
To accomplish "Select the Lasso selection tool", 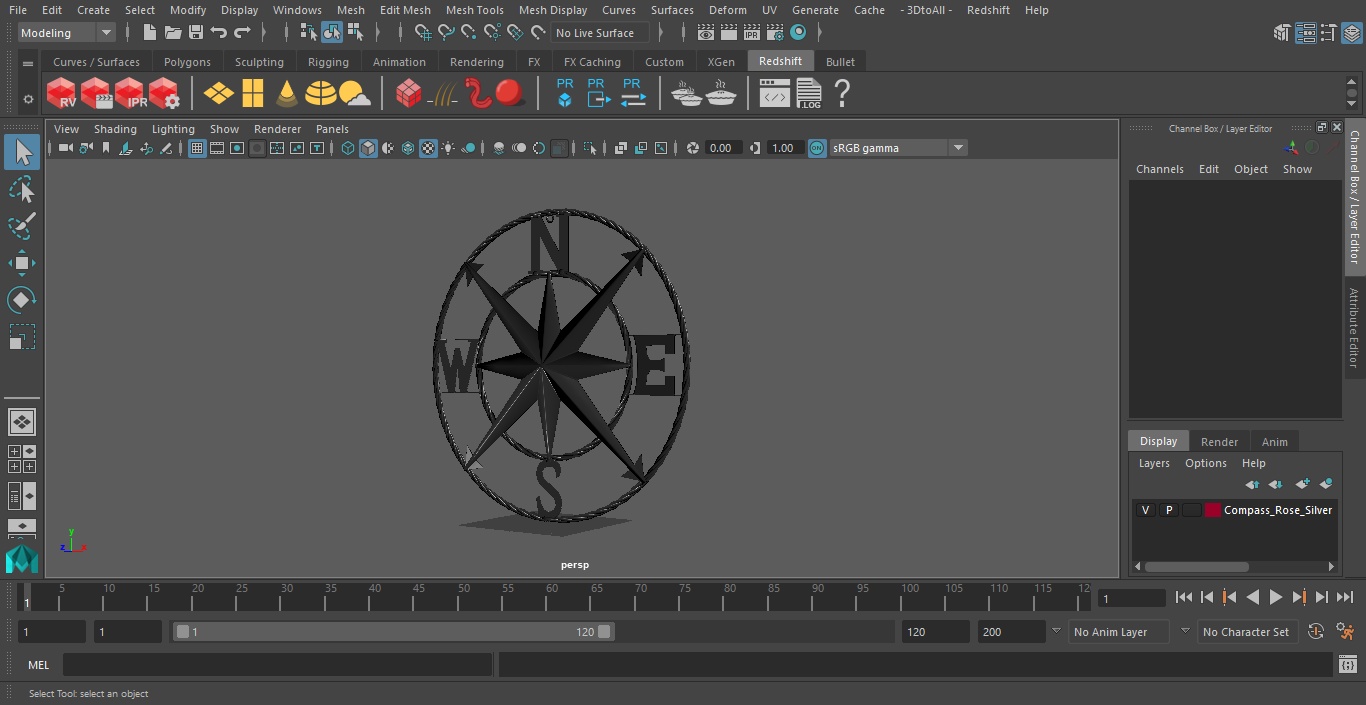I will point(22,189).
